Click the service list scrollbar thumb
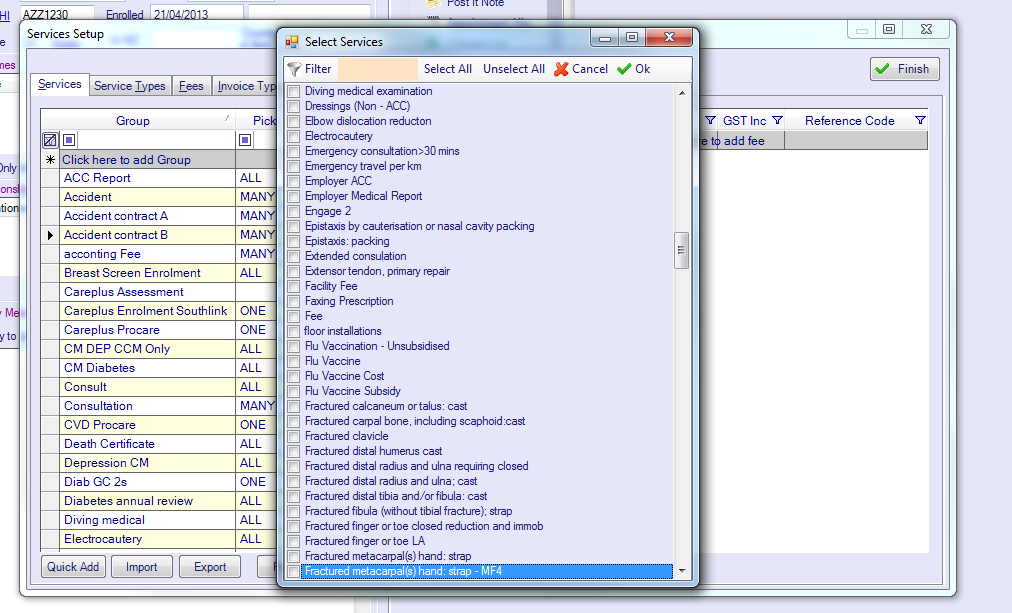1012x613 pixels. [682, 250]
